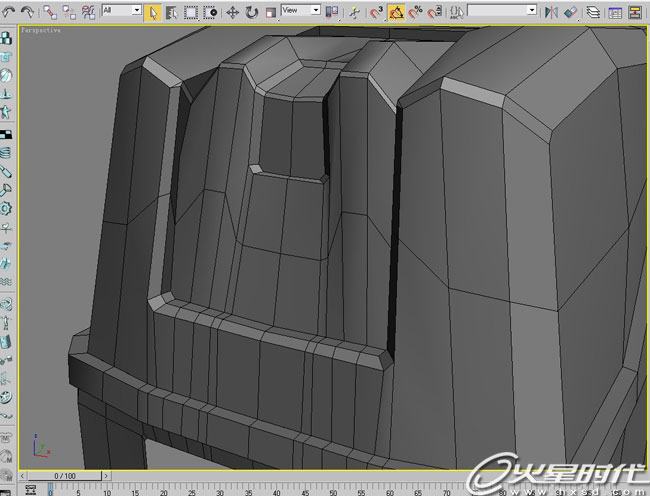Viewport: 650px width, 496px height.
Task: Step time slider back with left arrow
Action: coord(23,476)
